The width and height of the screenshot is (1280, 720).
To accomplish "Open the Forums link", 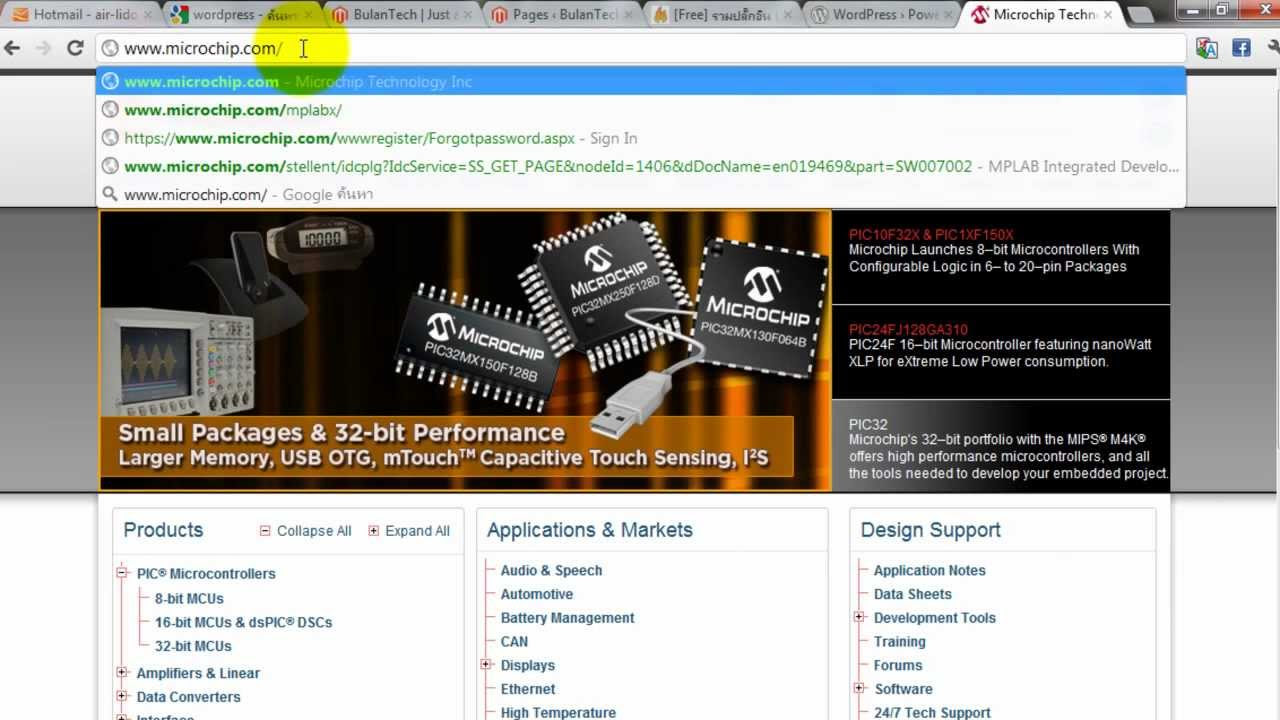I will tap(898, 665).
